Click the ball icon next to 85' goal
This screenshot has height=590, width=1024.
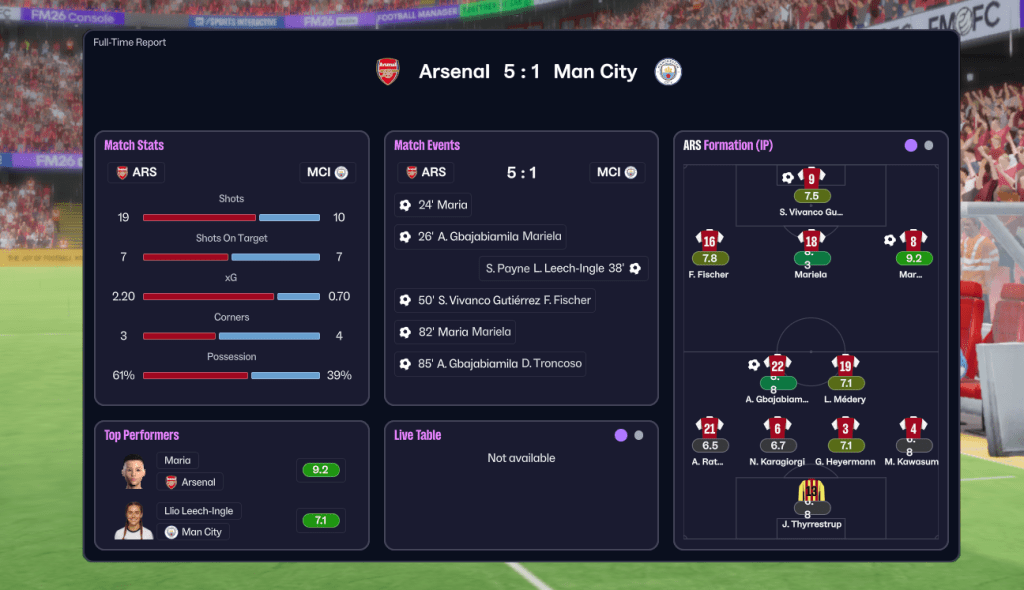point(405,363)
